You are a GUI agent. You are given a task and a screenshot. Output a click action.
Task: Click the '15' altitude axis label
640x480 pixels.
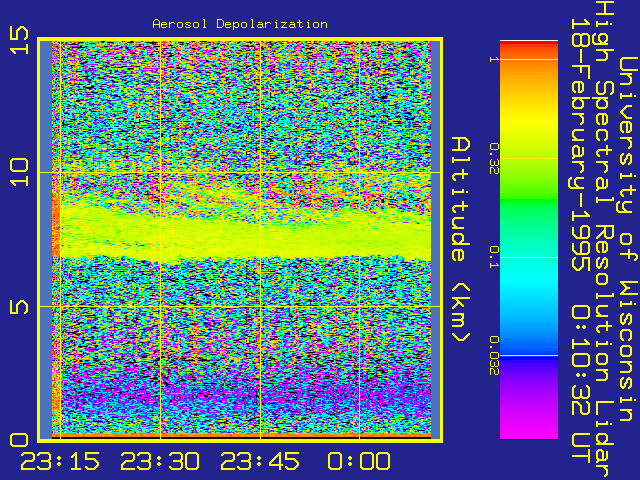(x=20, y=40)
